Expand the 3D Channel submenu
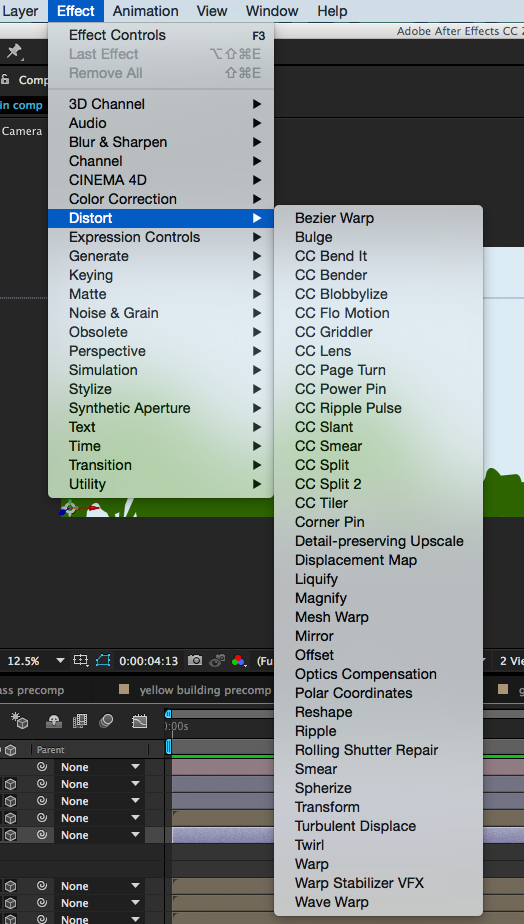This screenshot has height=924, width=524. click(x=161, y=104)
